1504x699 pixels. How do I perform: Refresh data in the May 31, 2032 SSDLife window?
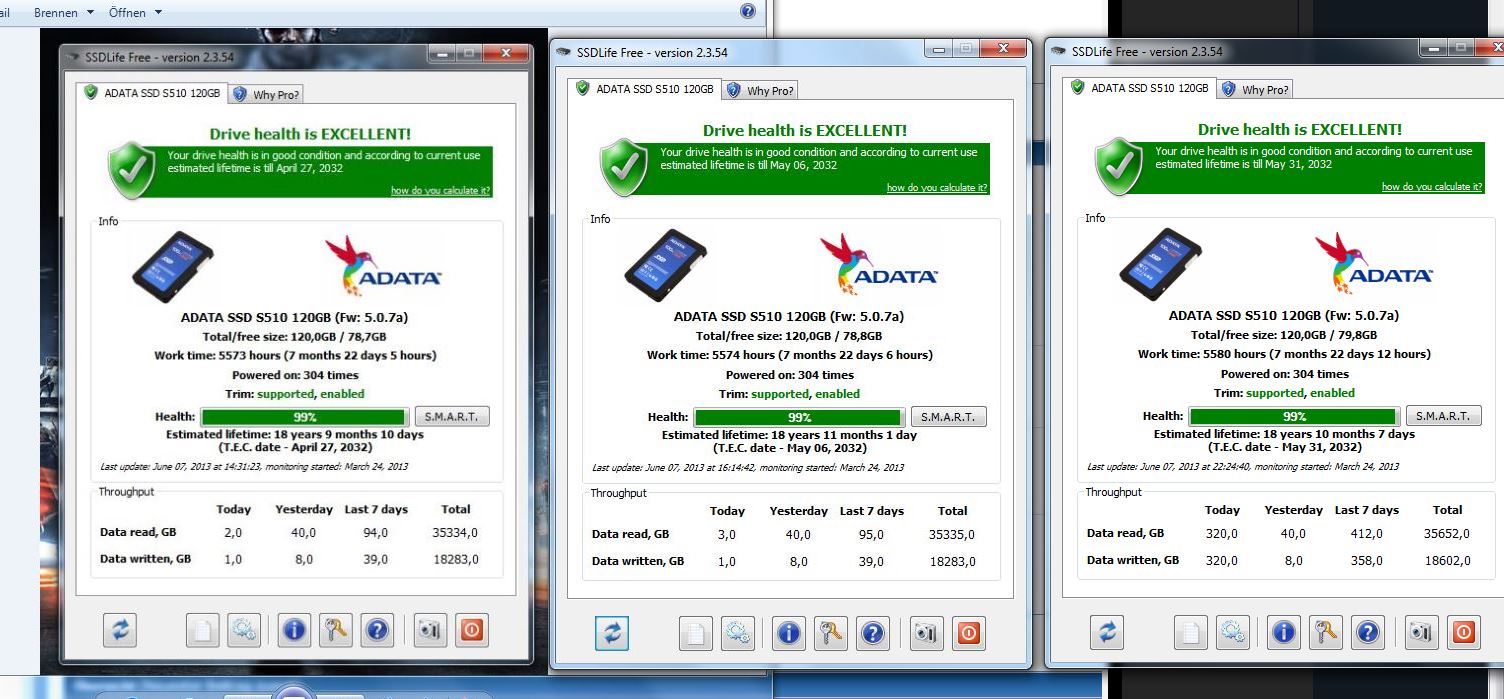pos(1108,632)
